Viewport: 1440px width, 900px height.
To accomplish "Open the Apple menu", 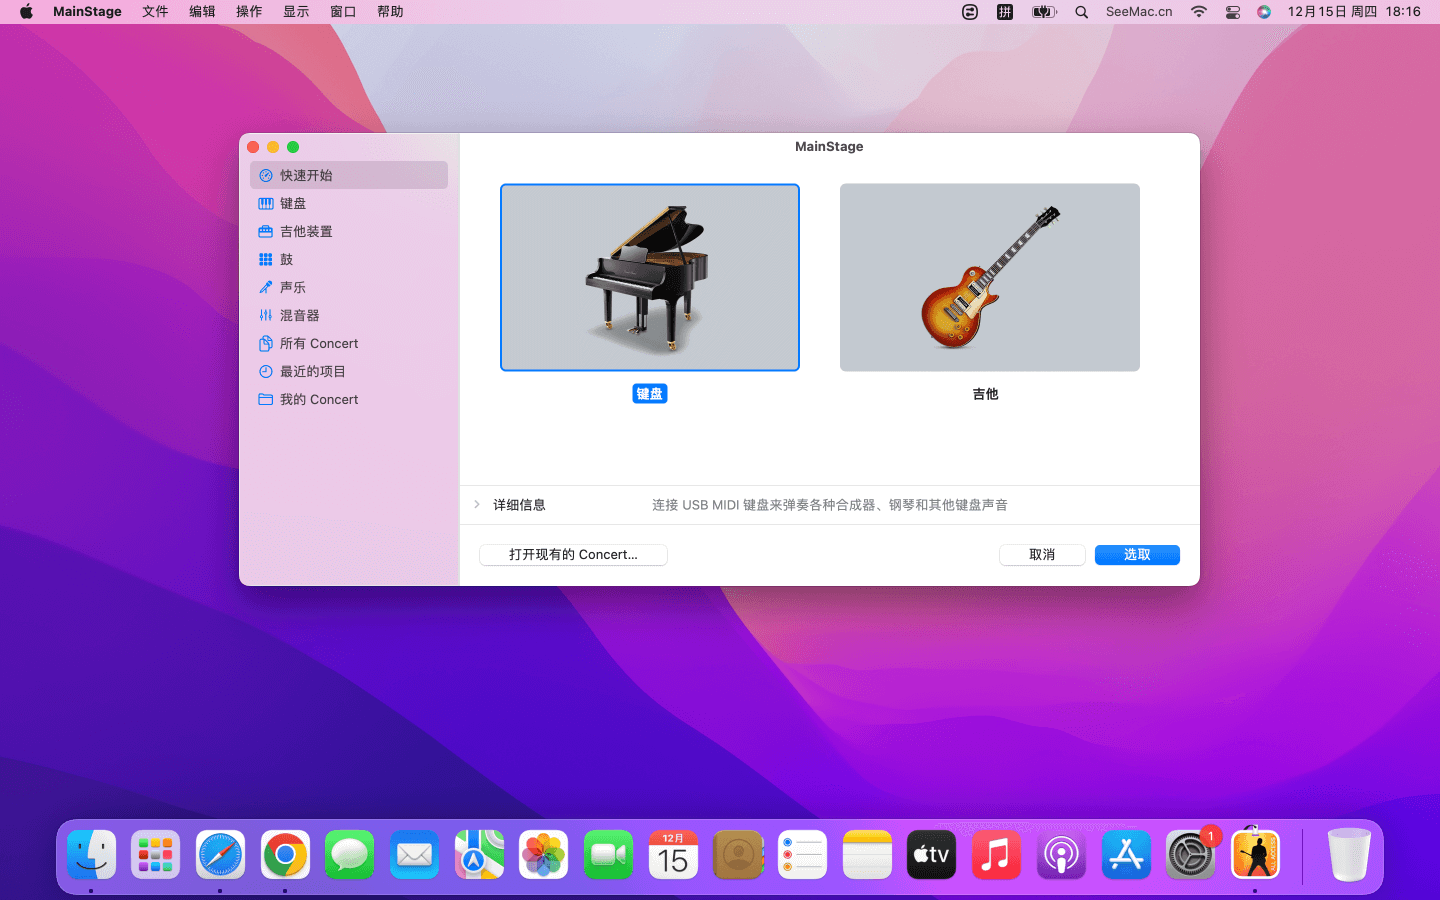I will pyautogui.click(x=26, y=12).
